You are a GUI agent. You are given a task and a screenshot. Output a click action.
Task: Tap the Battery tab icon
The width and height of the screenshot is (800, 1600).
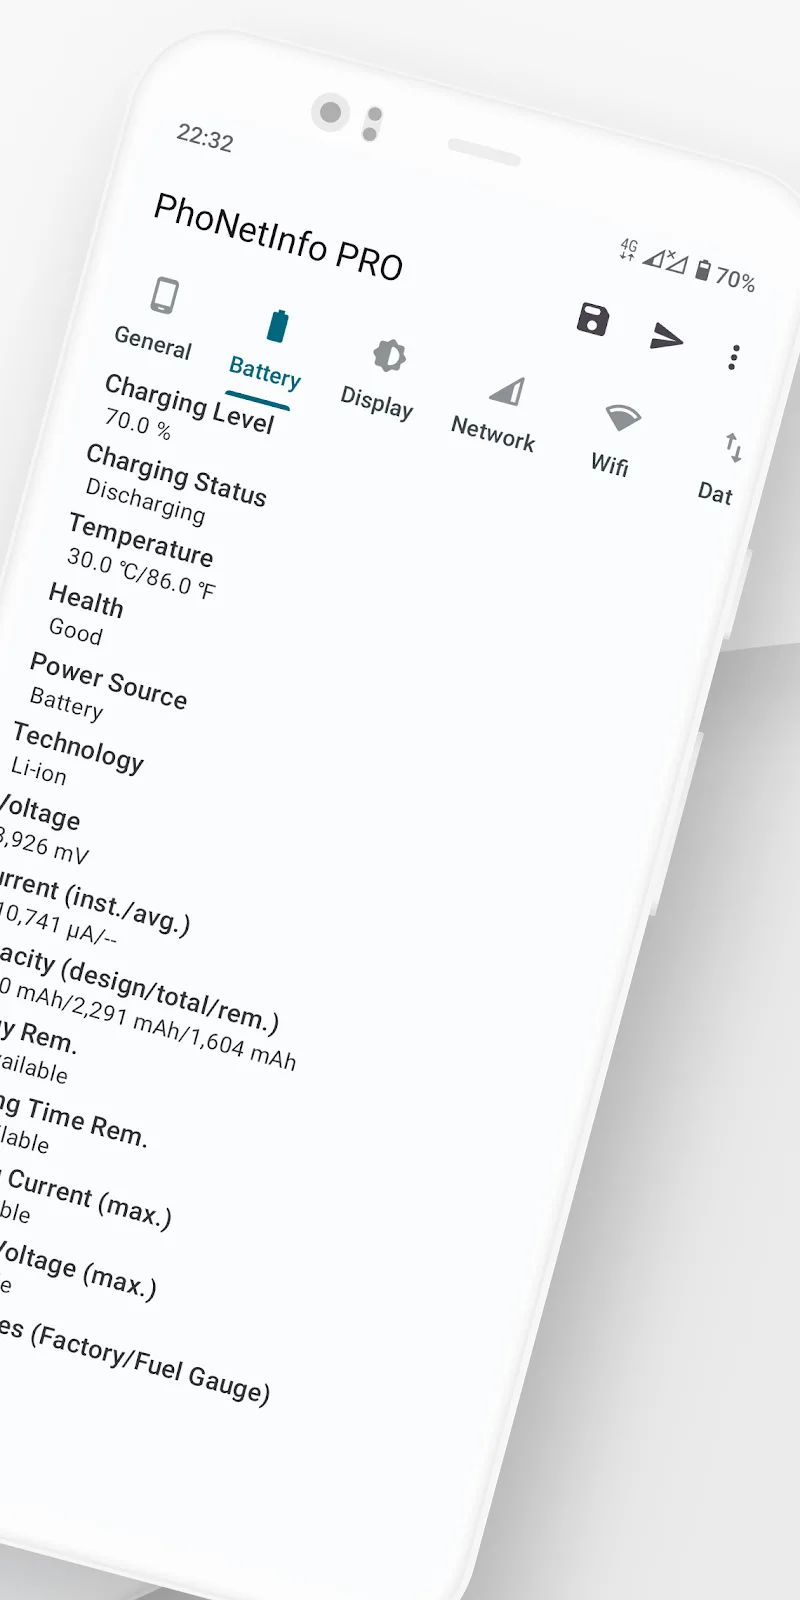point(277,326)
